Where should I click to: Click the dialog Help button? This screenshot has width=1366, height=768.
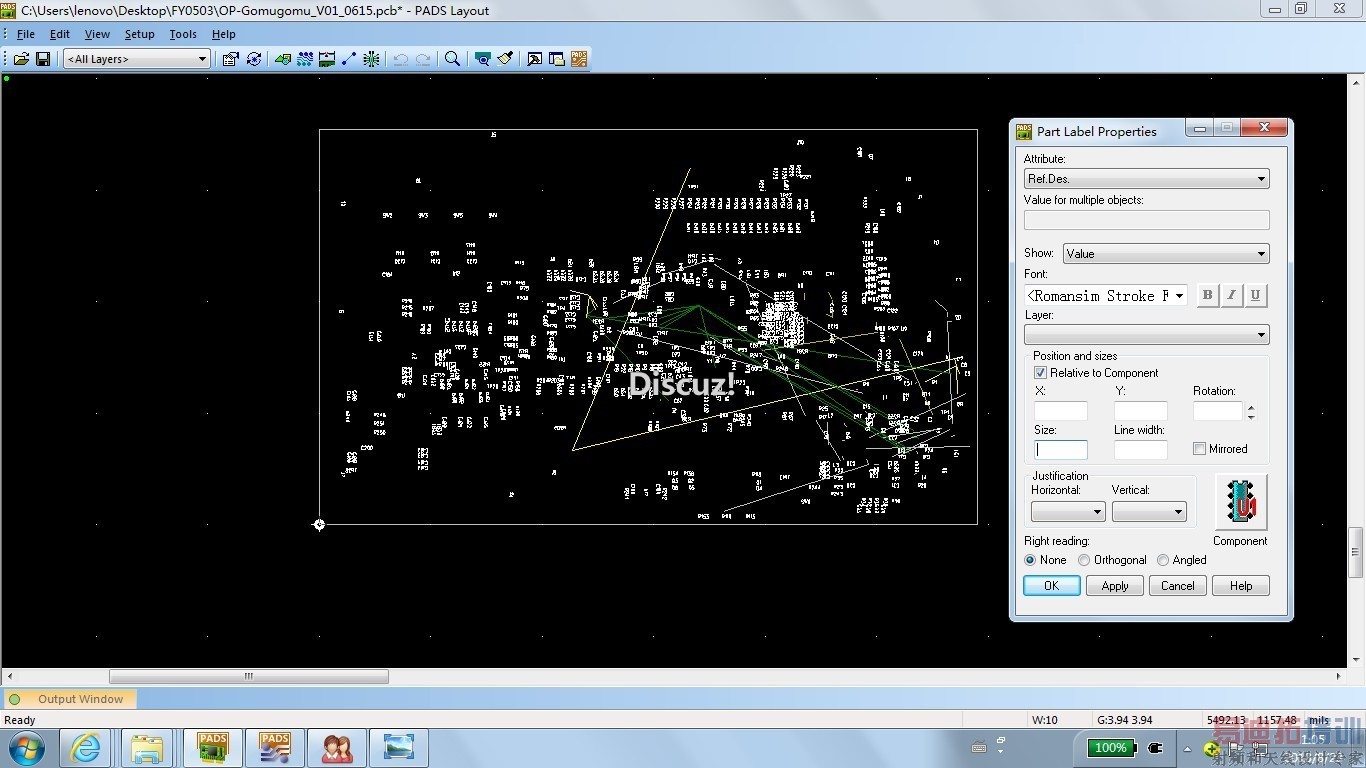coord(1241,586)
